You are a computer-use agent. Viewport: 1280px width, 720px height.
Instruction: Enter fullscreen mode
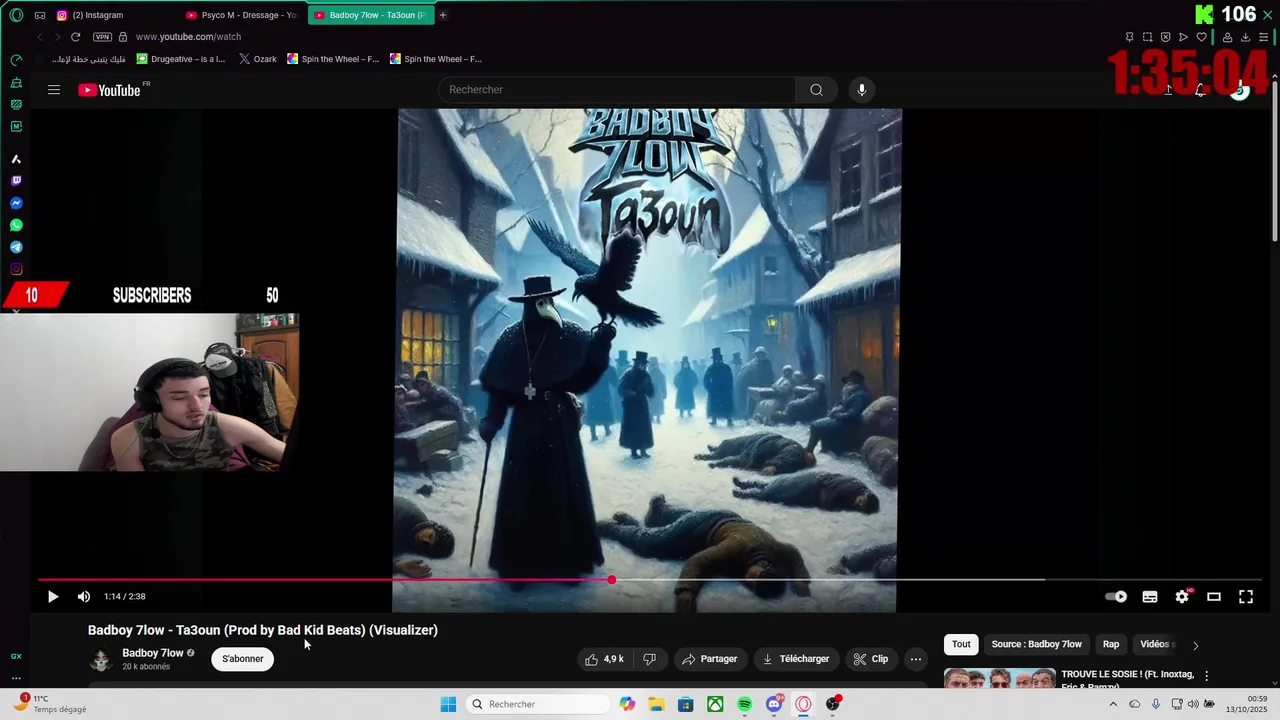1246,597
